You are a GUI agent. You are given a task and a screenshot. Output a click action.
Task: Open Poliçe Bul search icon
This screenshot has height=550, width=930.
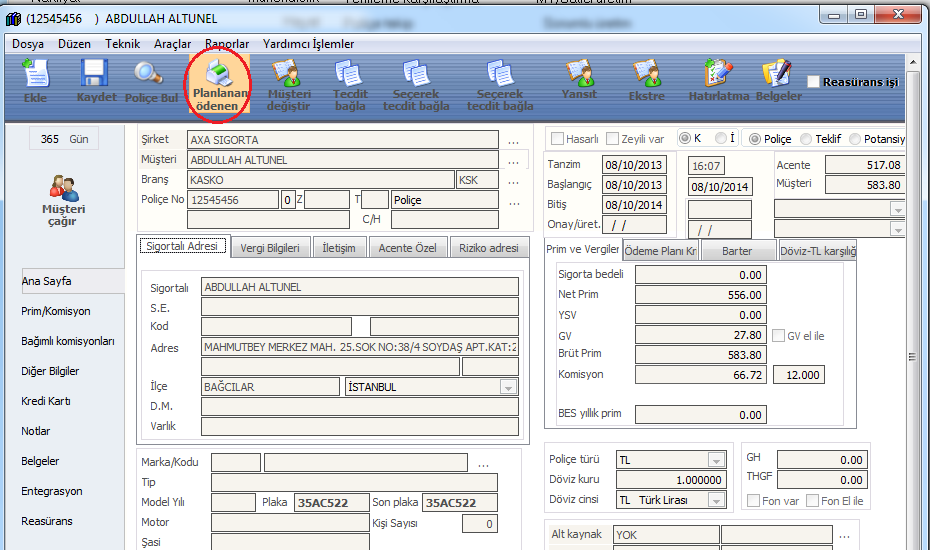click(150, 80)
